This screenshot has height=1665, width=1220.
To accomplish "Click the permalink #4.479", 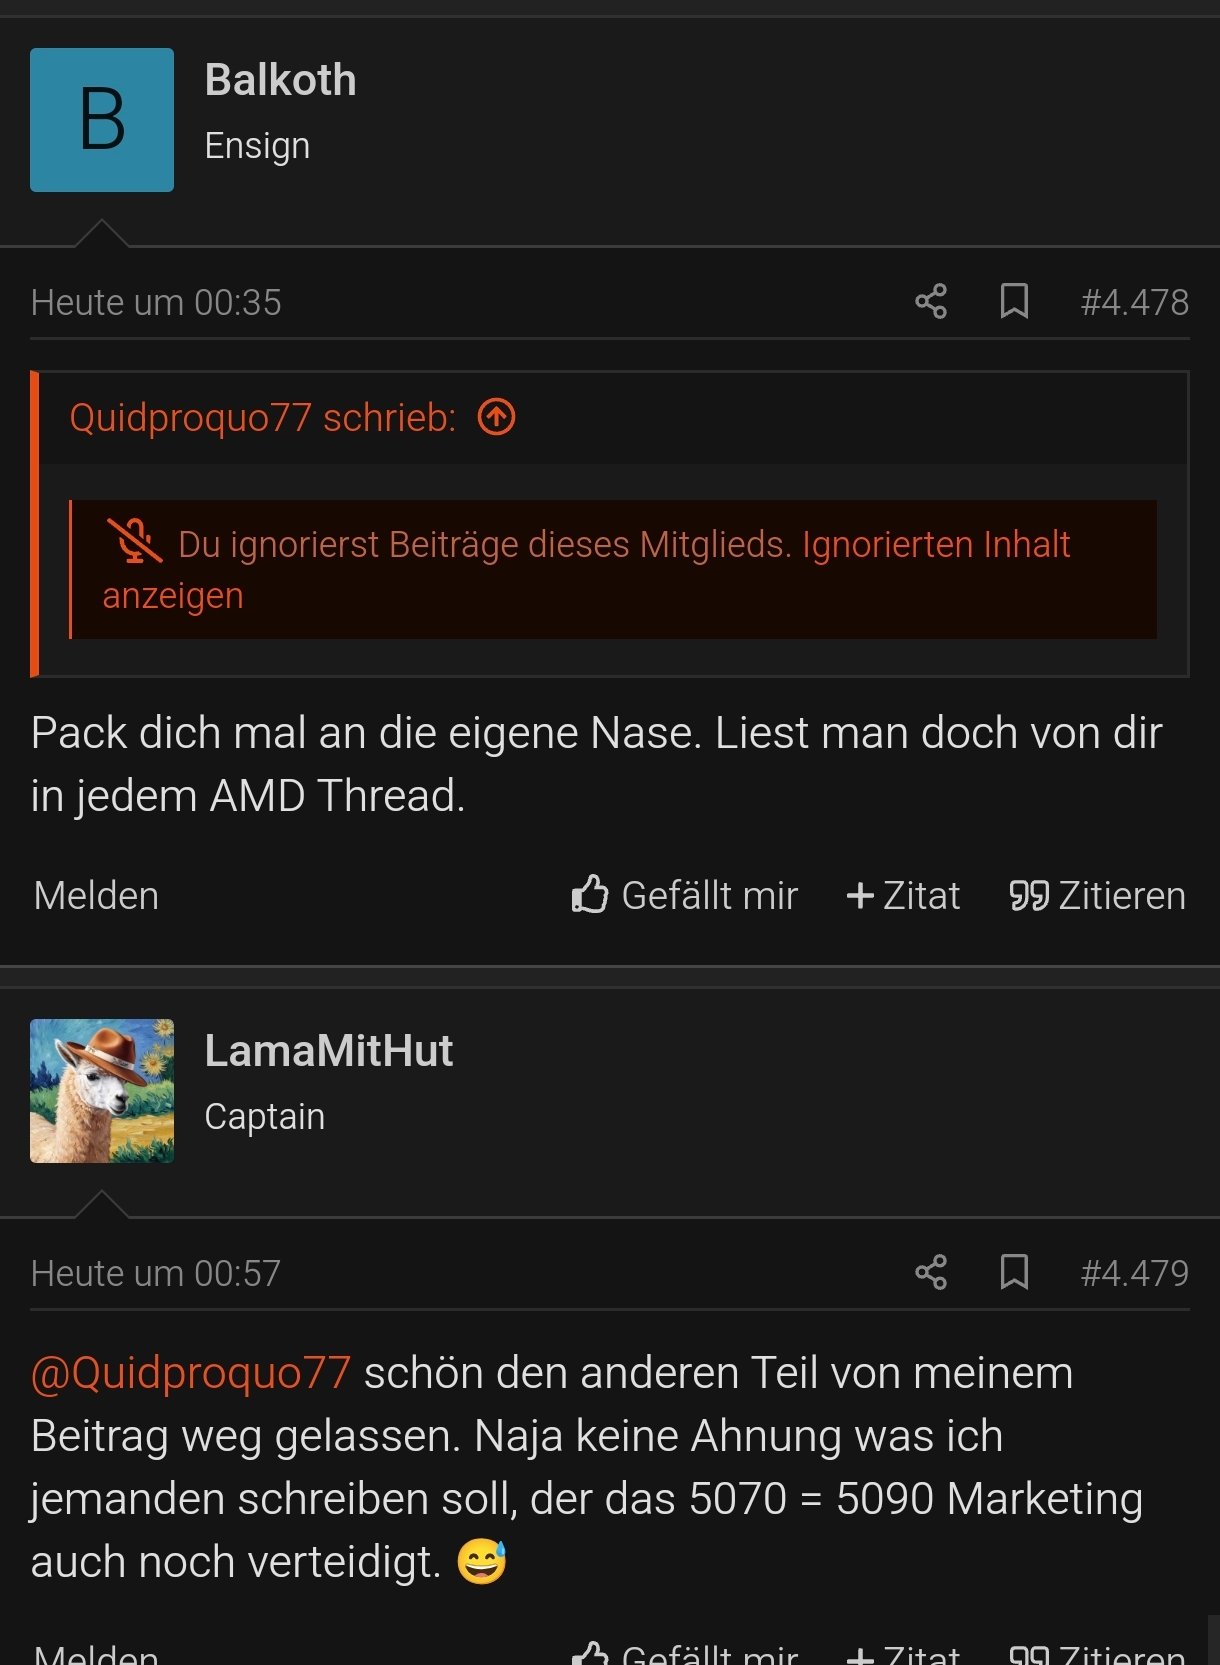I will click(1134, 1272).
